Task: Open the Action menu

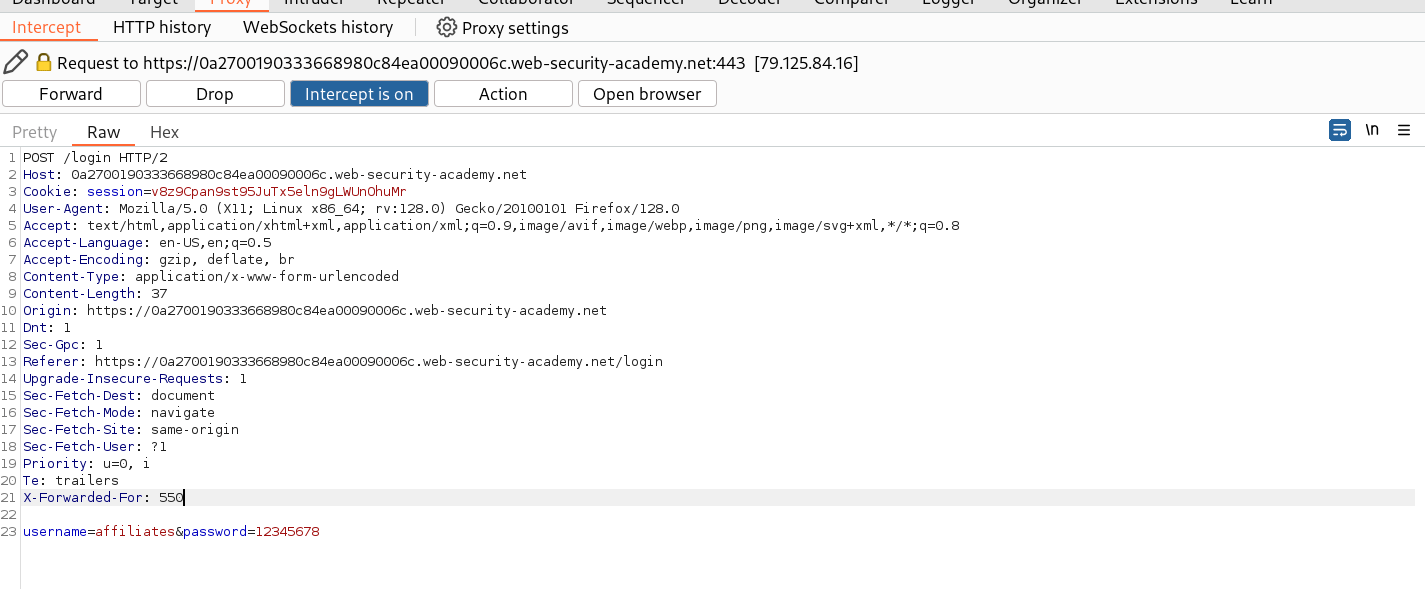Action: tap(503, 93)
